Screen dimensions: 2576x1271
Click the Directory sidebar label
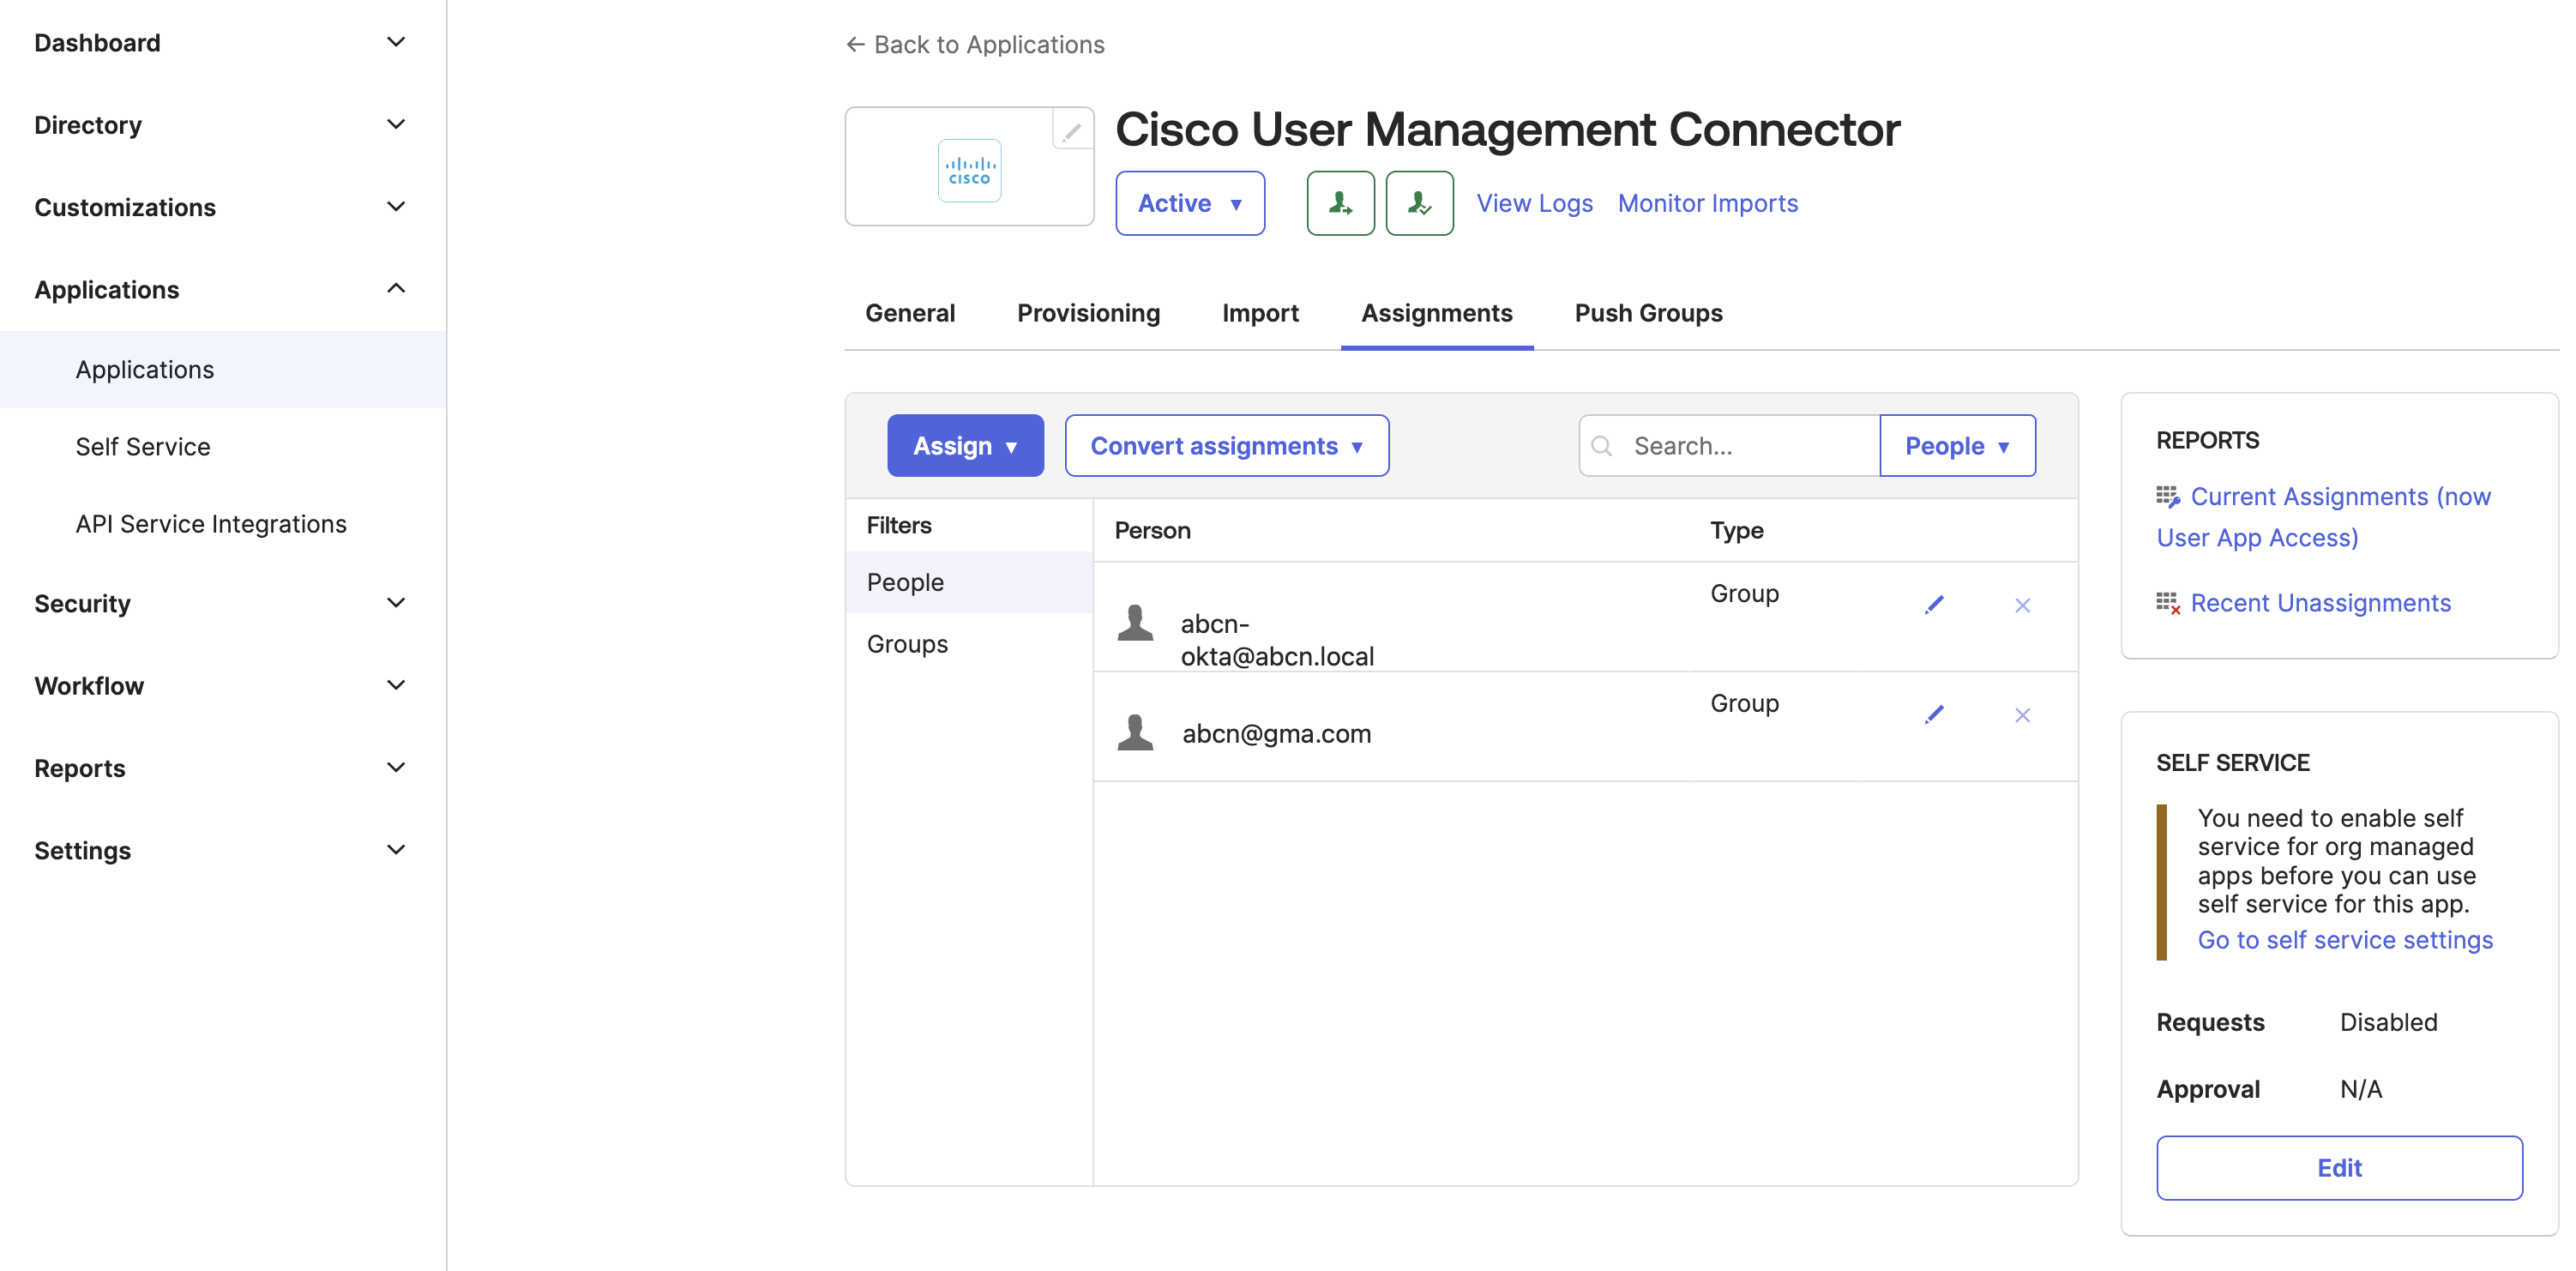tap(88, 125)
